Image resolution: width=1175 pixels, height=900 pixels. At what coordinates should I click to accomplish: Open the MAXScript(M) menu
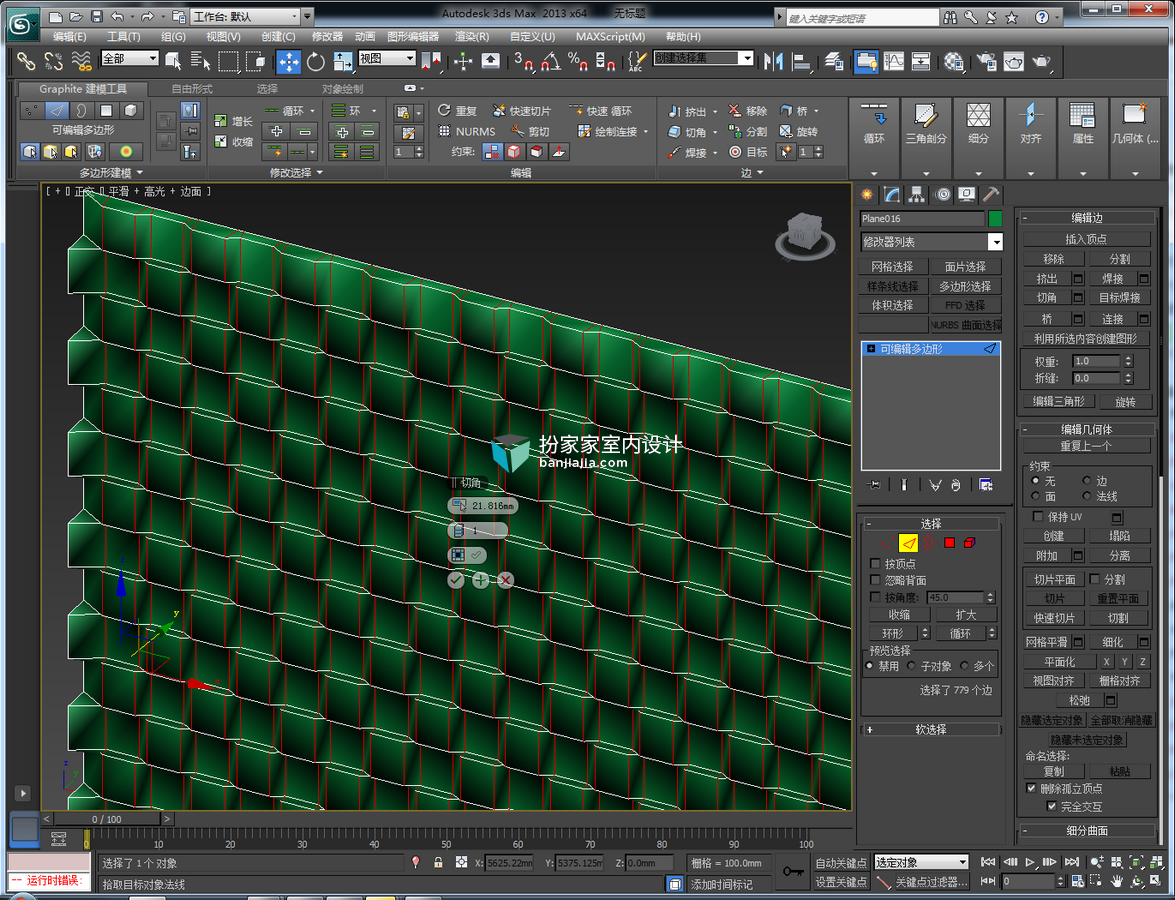tap(610, 37)
